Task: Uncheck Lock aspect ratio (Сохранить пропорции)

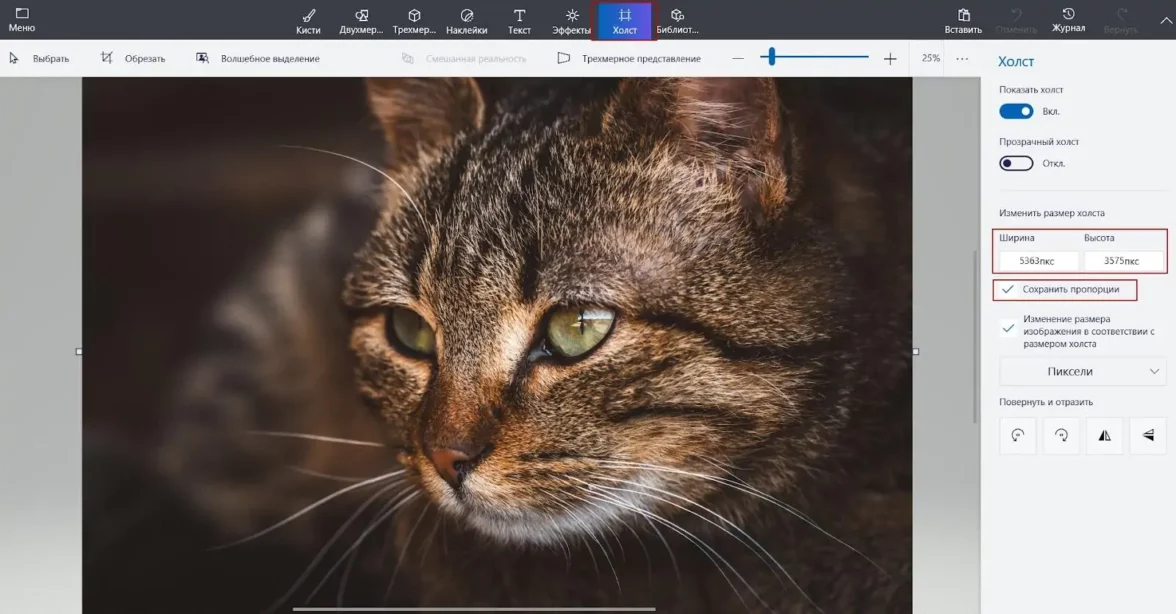Action: tap(1008, 289)
